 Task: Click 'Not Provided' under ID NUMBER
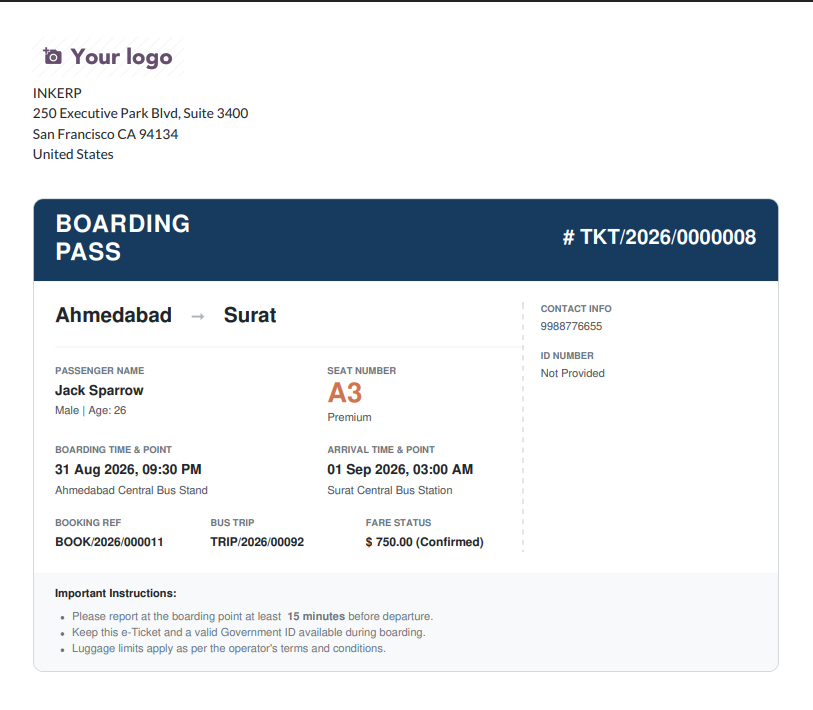tap(572, 373)
